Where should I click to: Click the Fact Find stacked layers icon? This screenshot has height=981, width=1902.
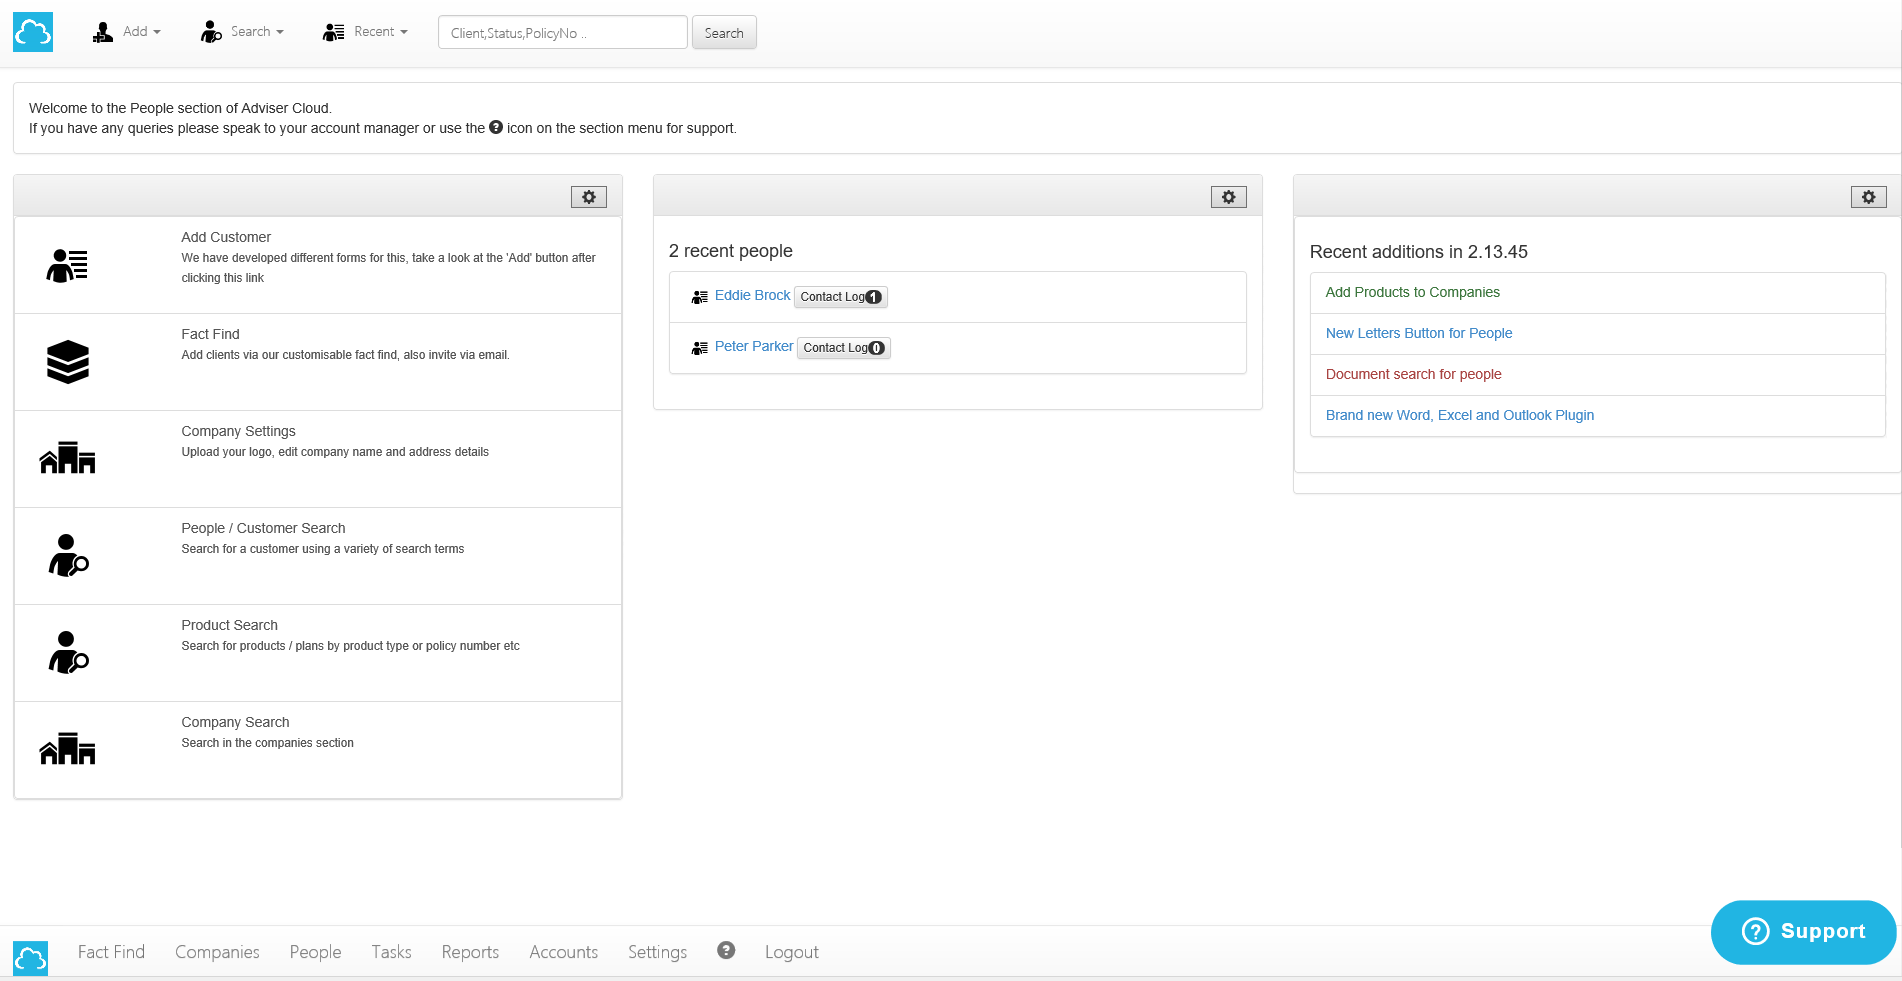pyautogui.click(x=67, y=362)
